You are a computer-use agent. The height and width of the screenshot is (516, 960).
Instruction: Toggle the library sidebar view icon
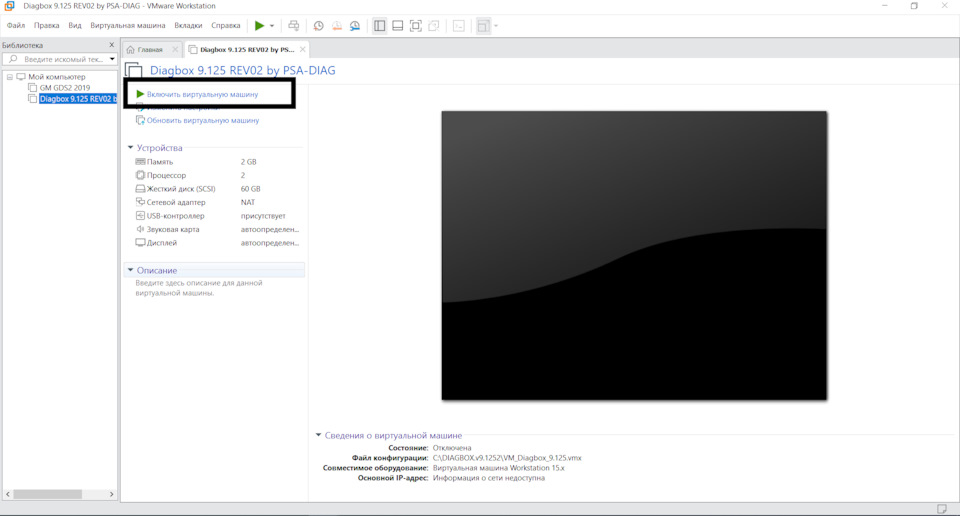(x=380, y=26)
